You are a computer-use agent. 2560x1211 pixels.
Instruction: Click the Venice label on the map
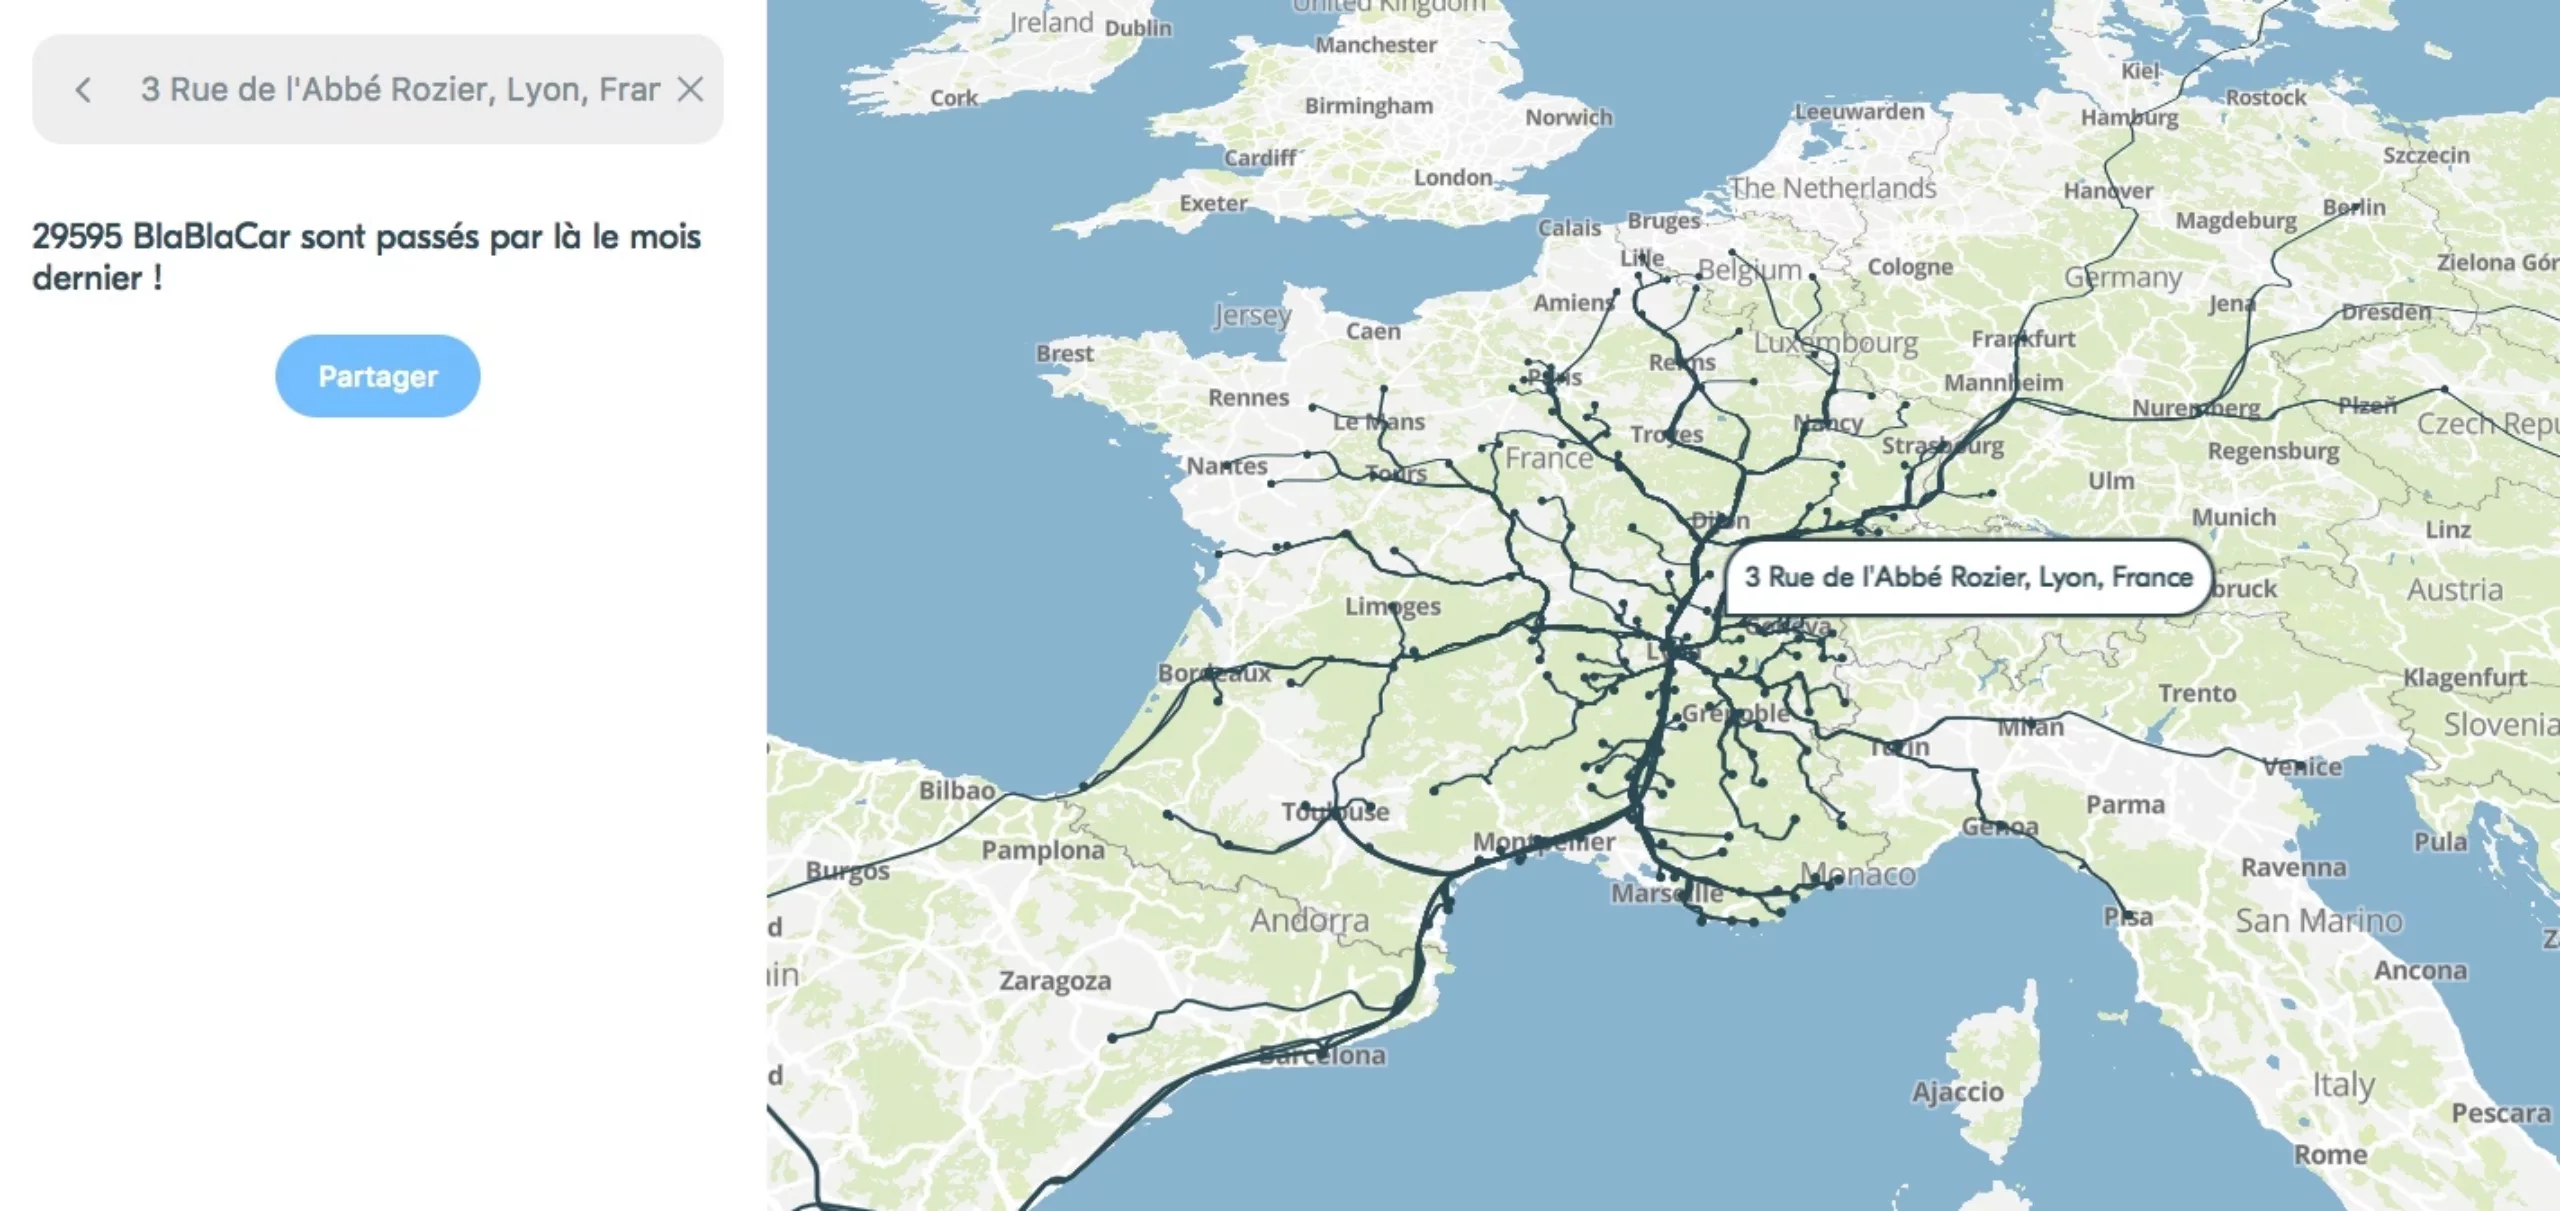(x=2302, y=767)
